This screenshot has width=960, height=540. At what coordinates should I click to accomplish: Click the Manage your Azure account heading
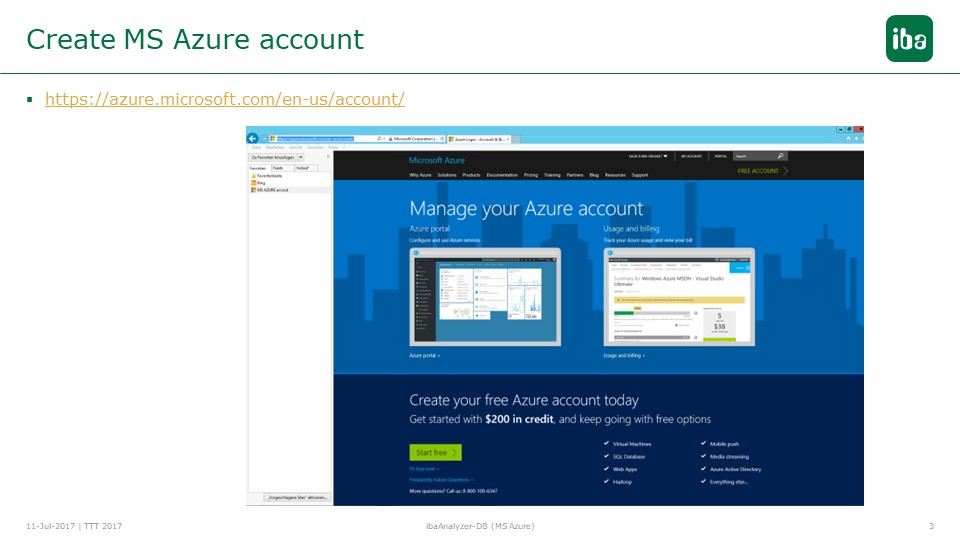point(526,209)
